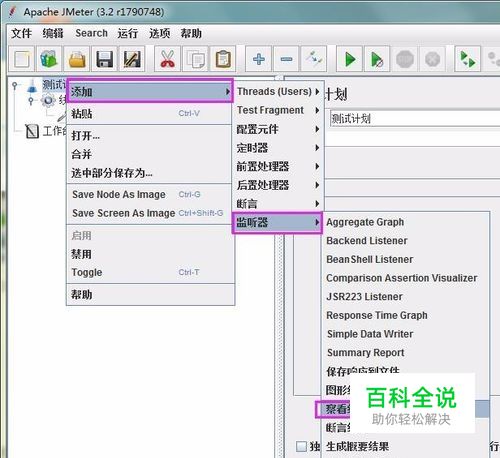Click the Save As toolbar icon
The width and height of the screenshot is (500, 458).
tap(132, 59)
